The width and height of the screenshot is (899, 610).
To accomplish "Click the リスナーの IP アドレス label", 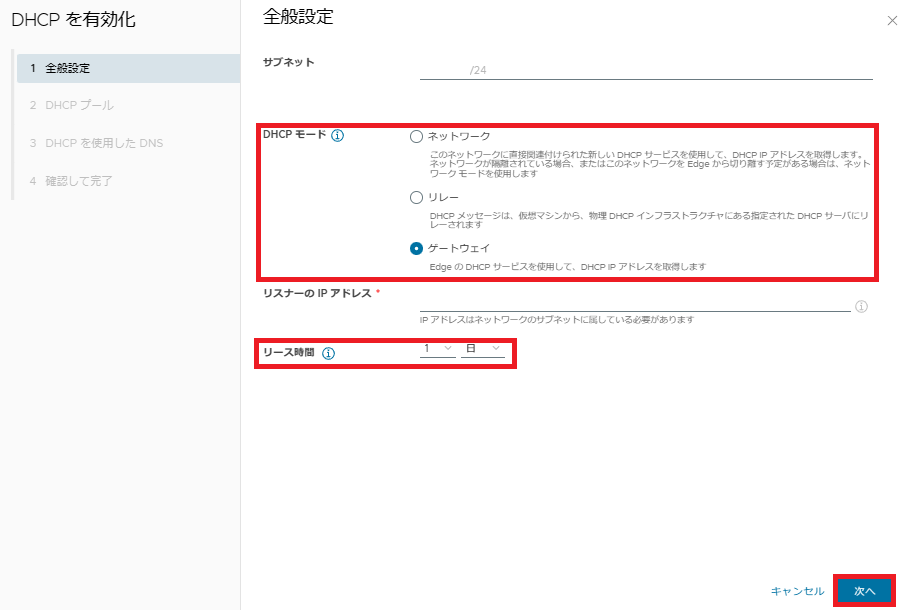I will click(318, 294).
